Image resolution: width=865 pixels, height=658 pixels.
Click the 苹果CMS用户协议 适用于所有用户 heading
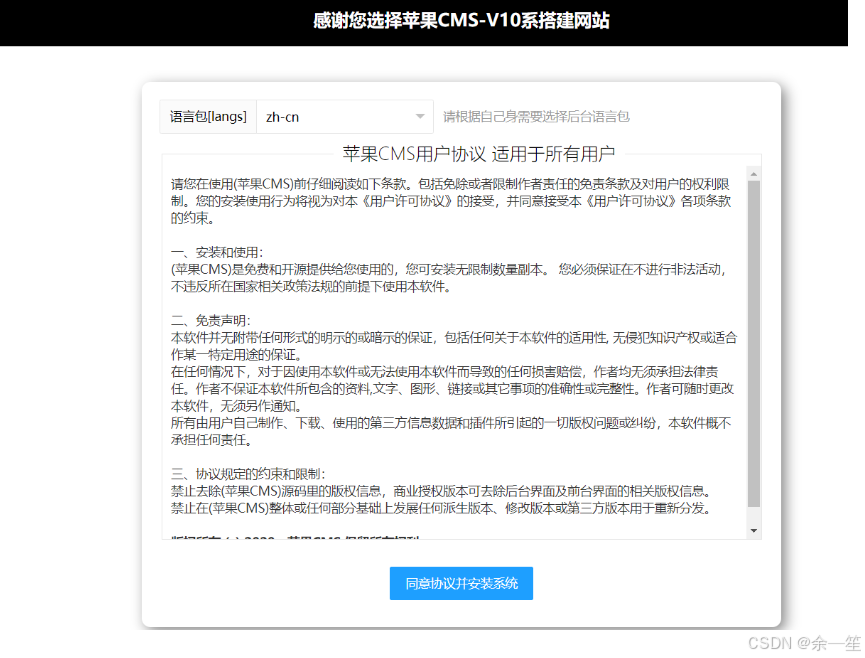[478, 154]
